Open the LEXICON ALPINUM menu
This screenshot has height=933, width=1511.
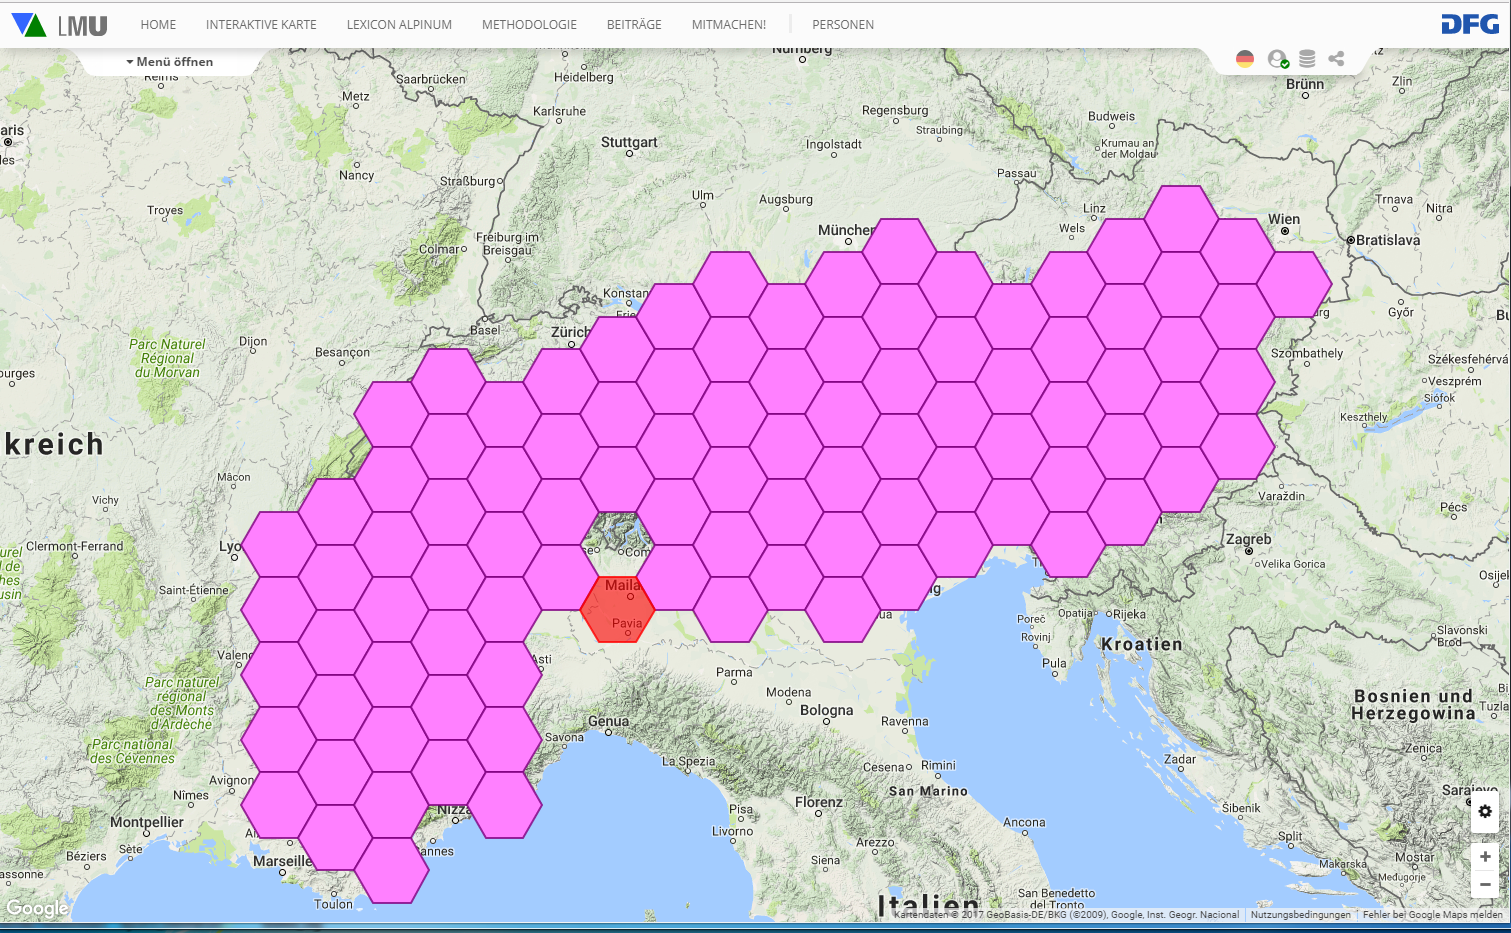pyautogui.click(x=399, y=25)
